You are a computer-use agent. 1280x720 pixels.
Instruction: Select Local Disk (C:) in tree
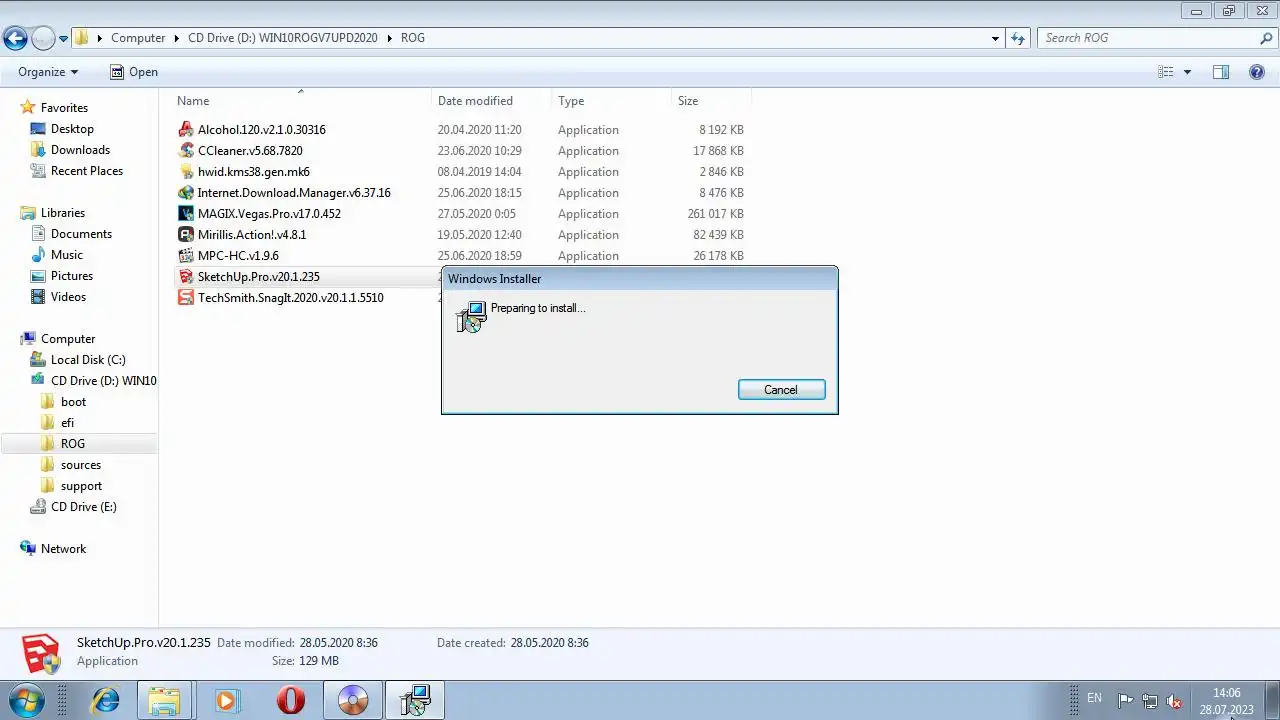88,360
